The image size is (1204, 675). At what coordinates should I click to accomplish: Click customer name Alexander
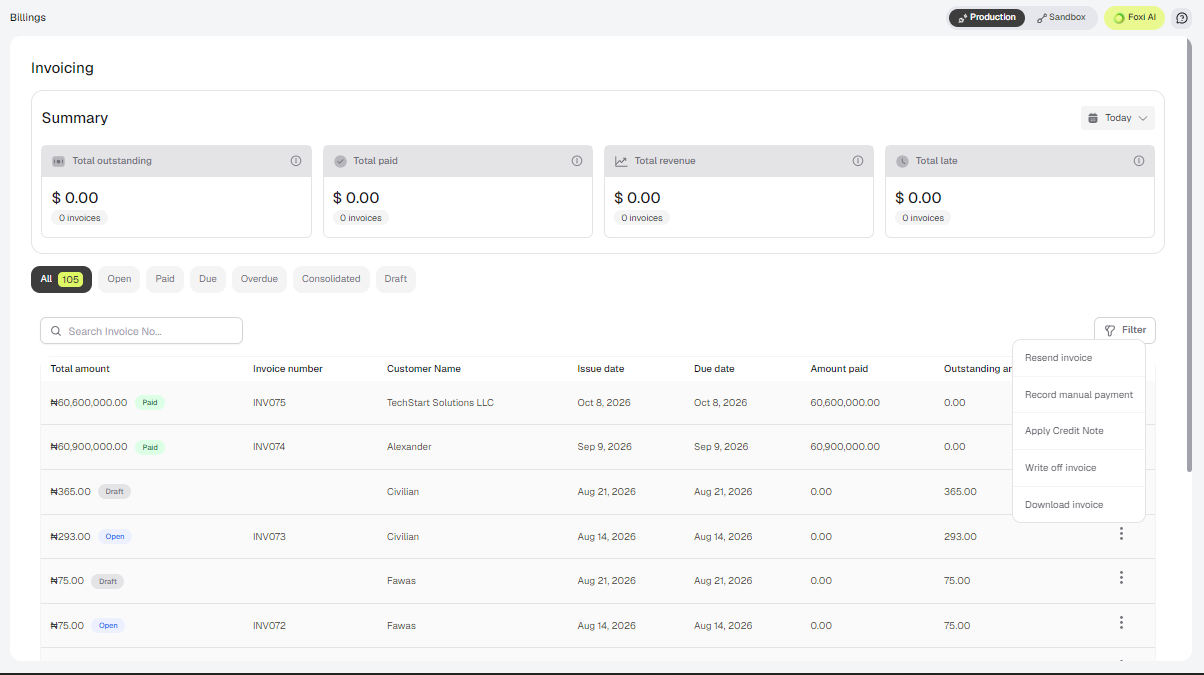[409, 447]
